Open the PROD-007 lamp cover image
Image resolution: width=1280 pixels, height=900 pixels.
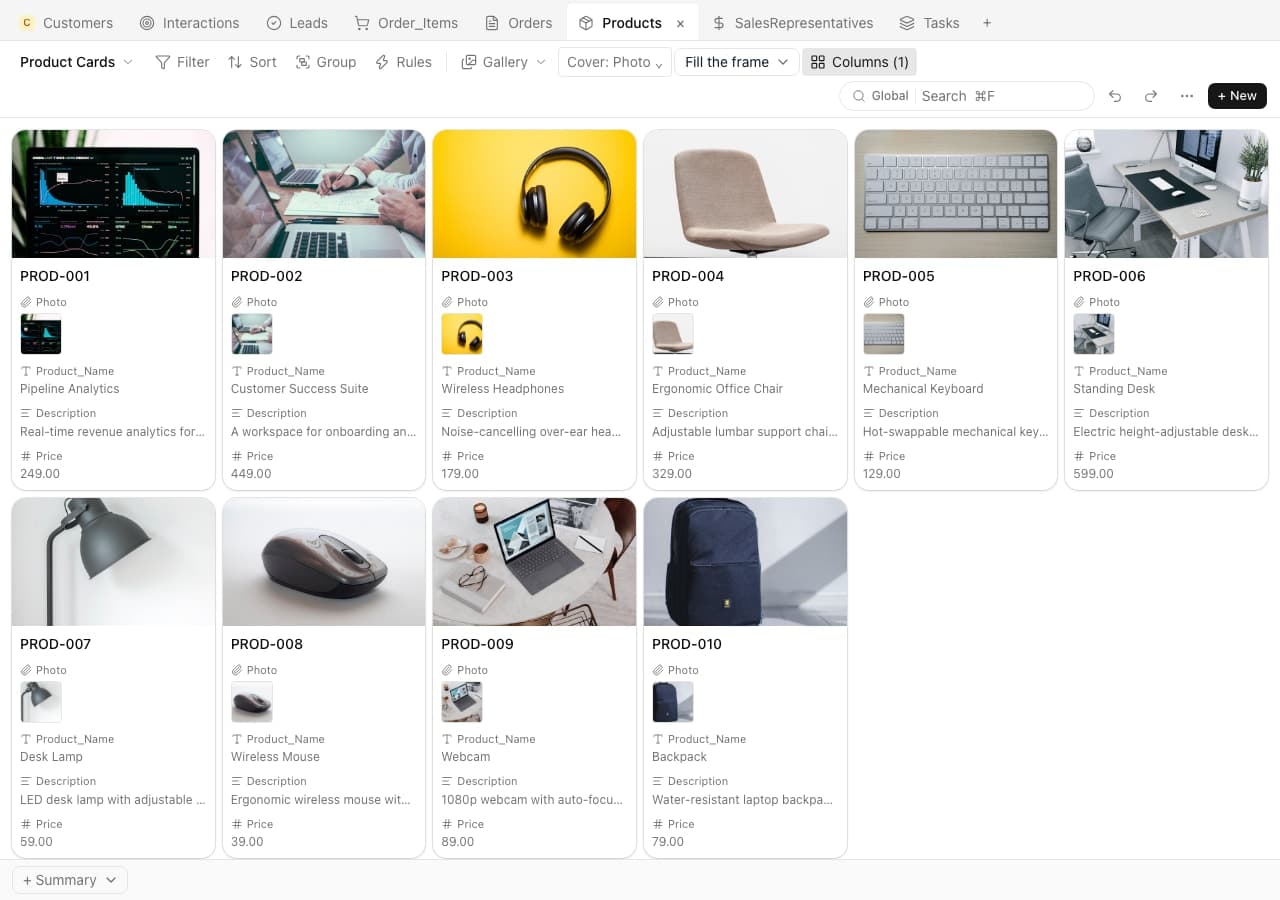(113, 562)
